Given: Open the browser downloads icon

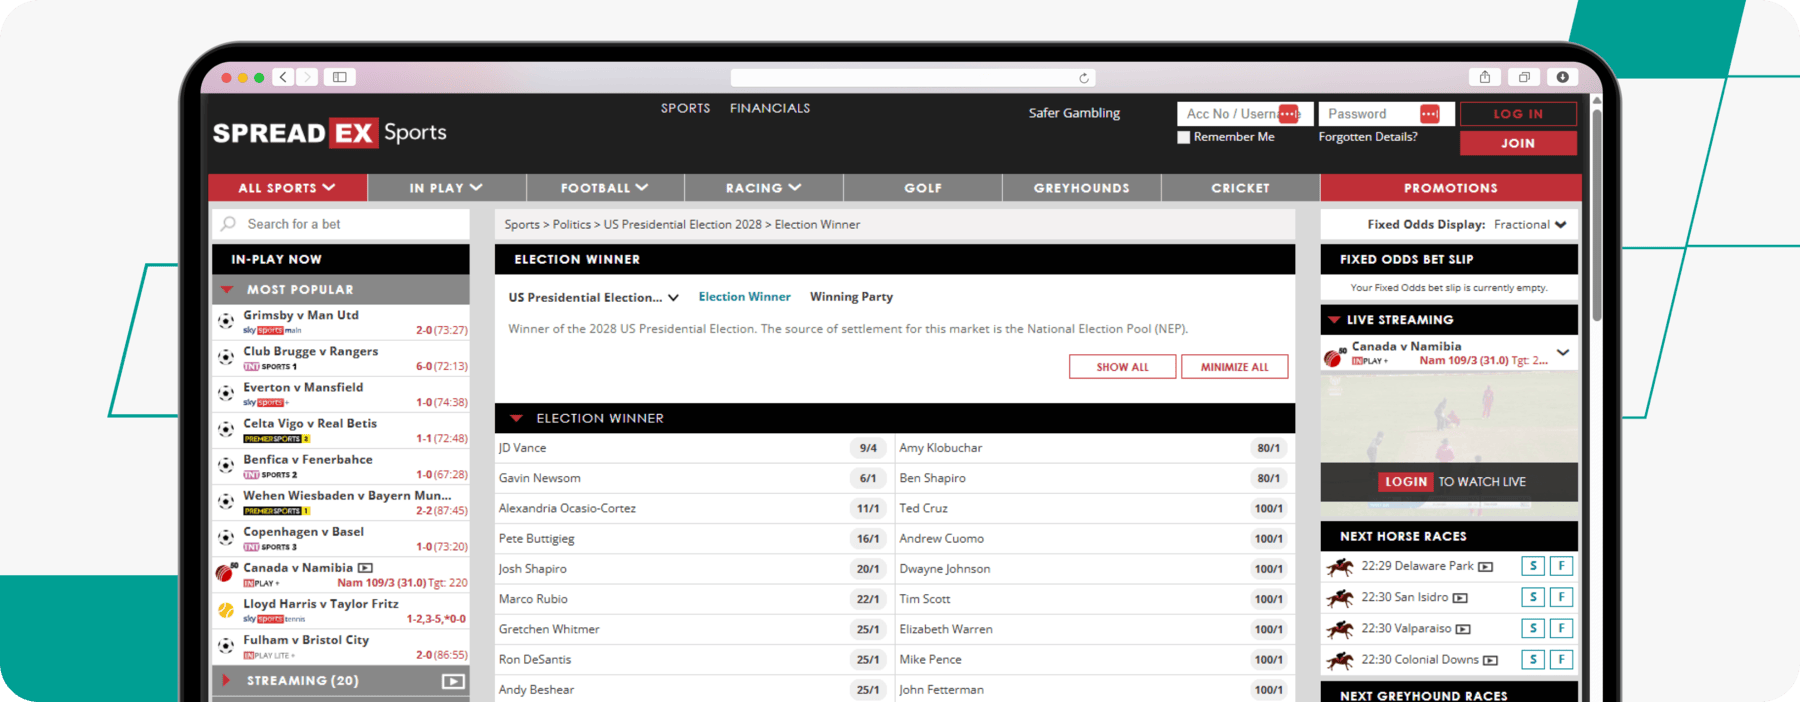Looking at the screenshot, I should coord(1562,77).
